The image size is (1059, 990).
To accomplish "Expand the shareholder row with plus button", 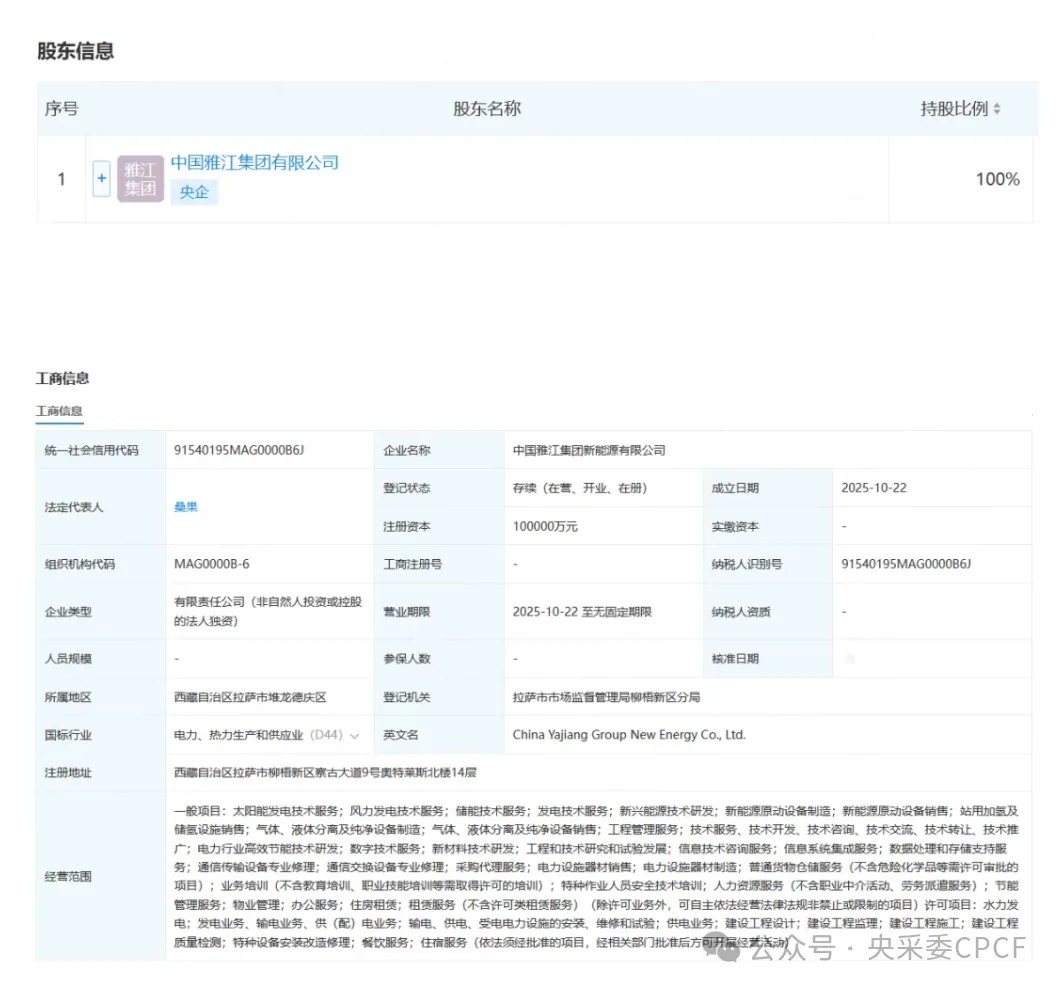I will (101, 180).
